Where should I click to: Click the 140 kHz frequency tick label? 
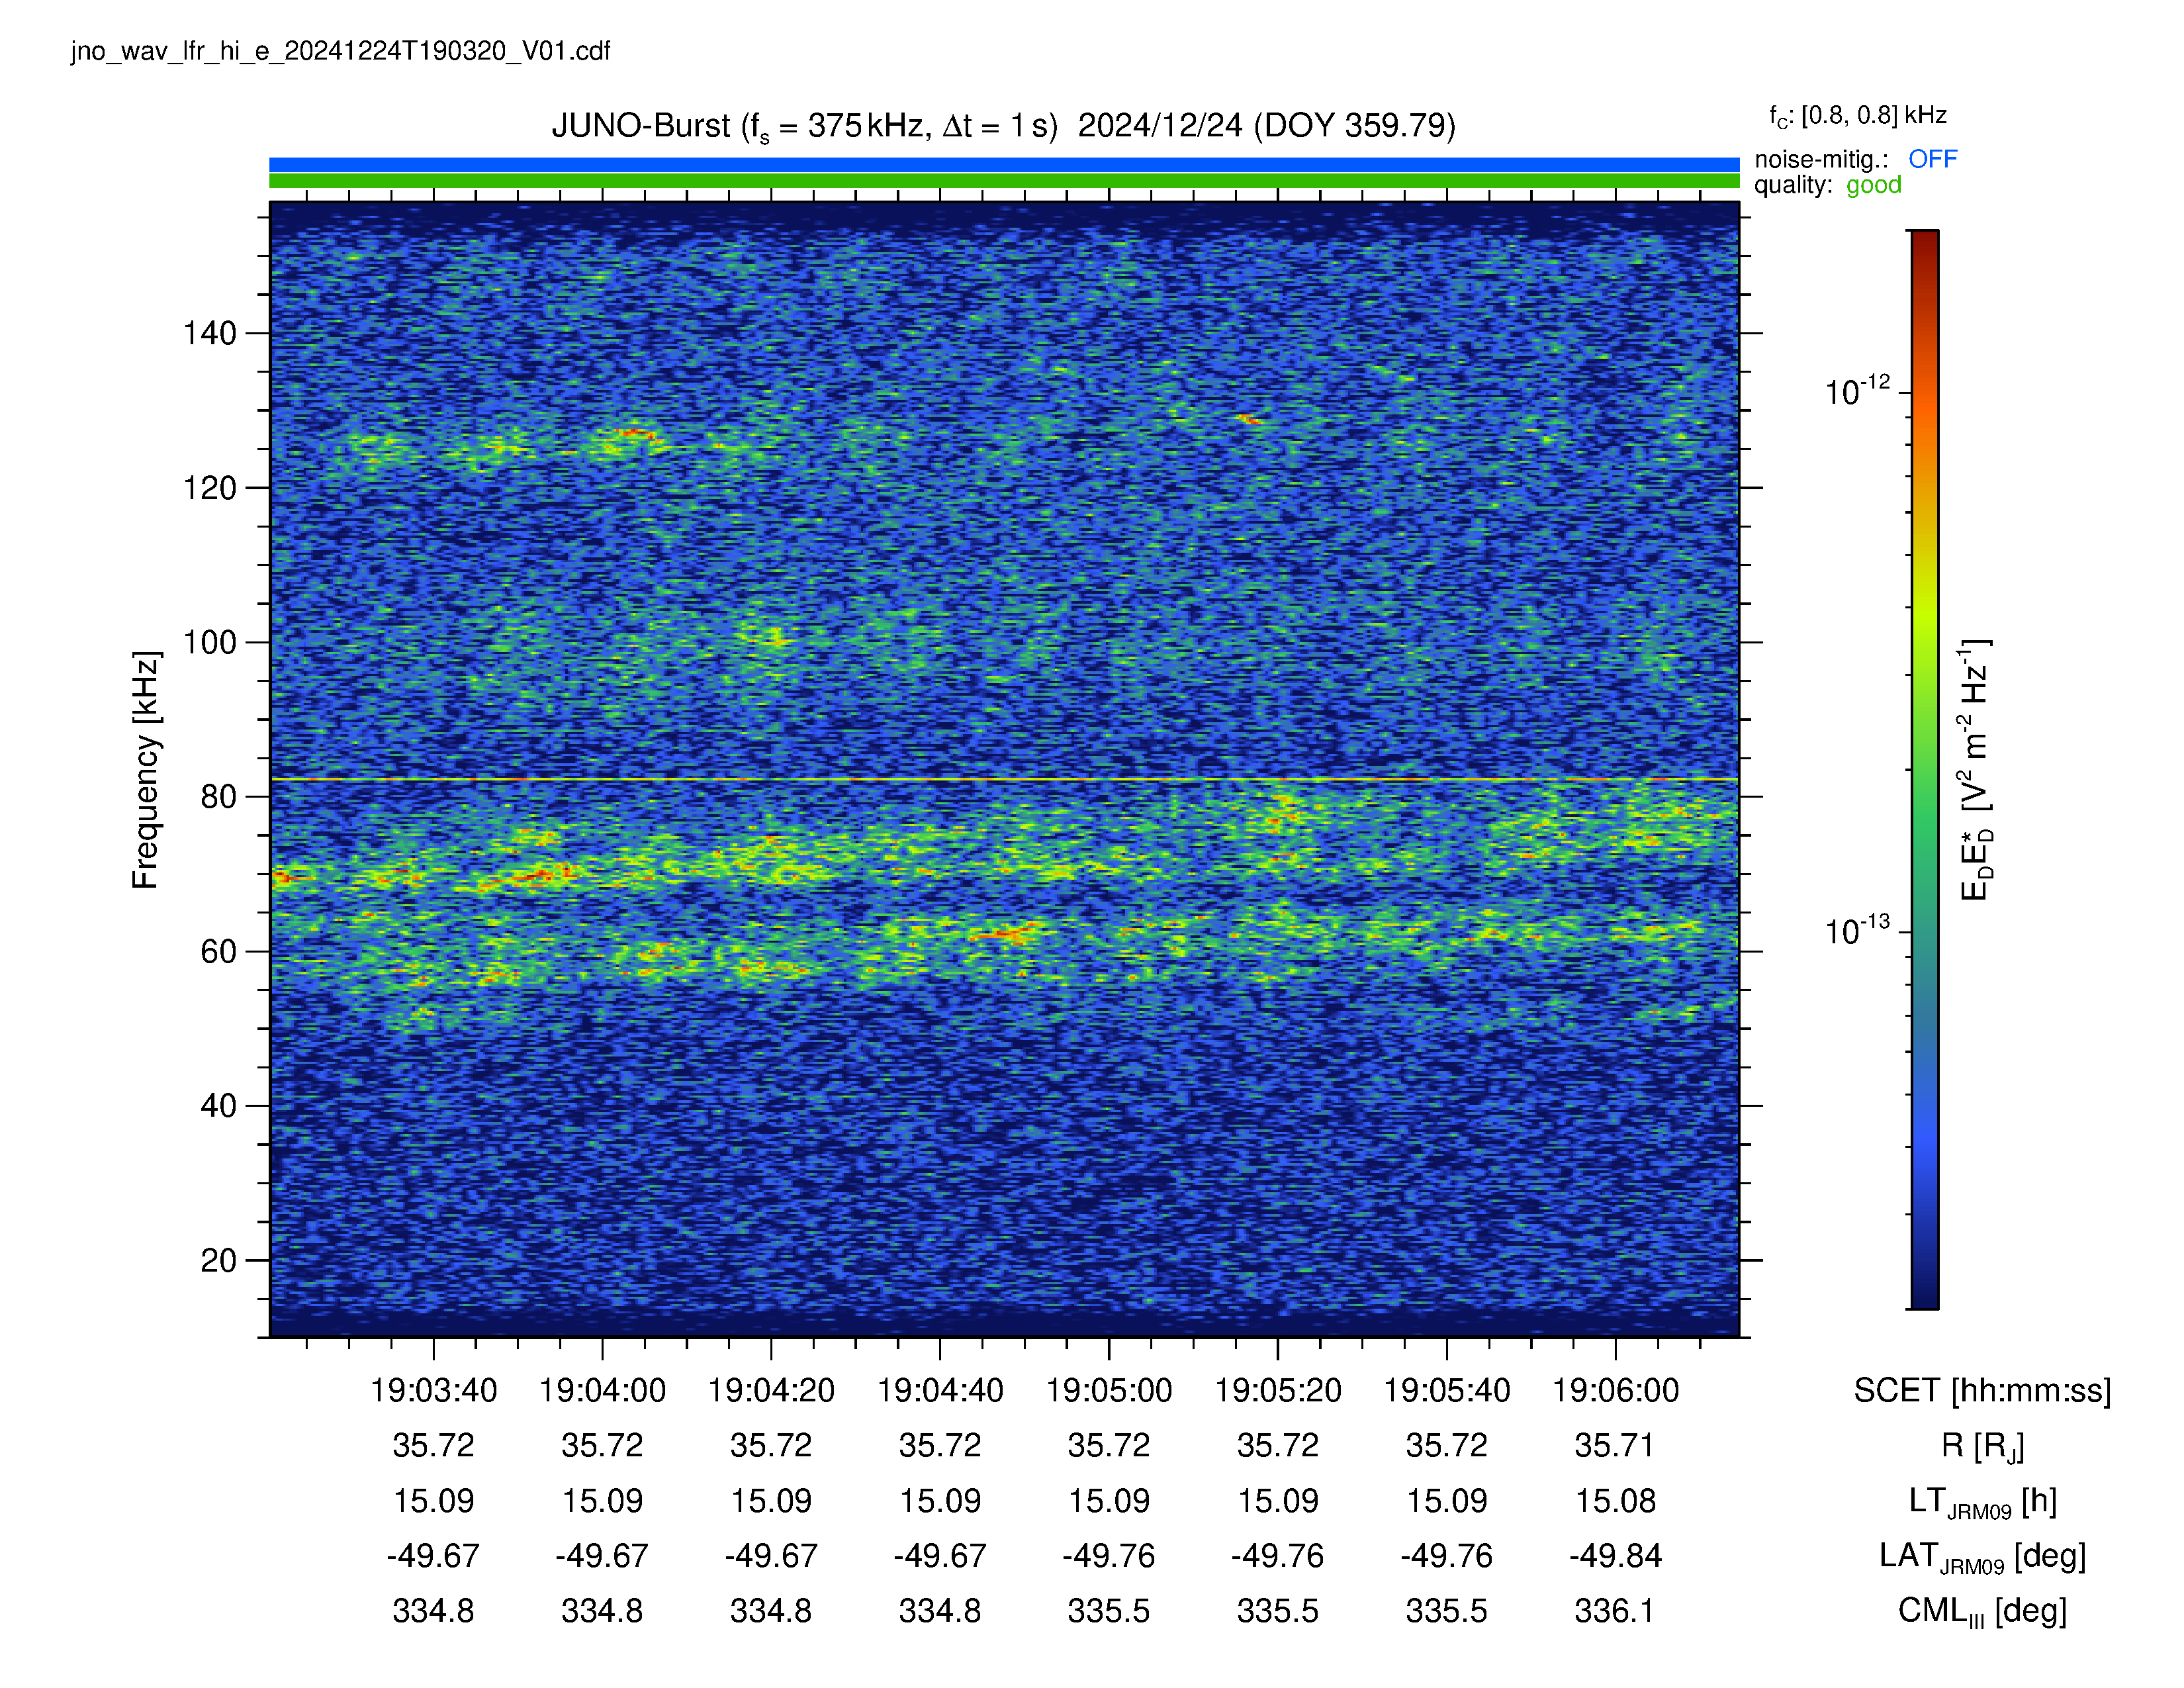[x=209, y=333]
